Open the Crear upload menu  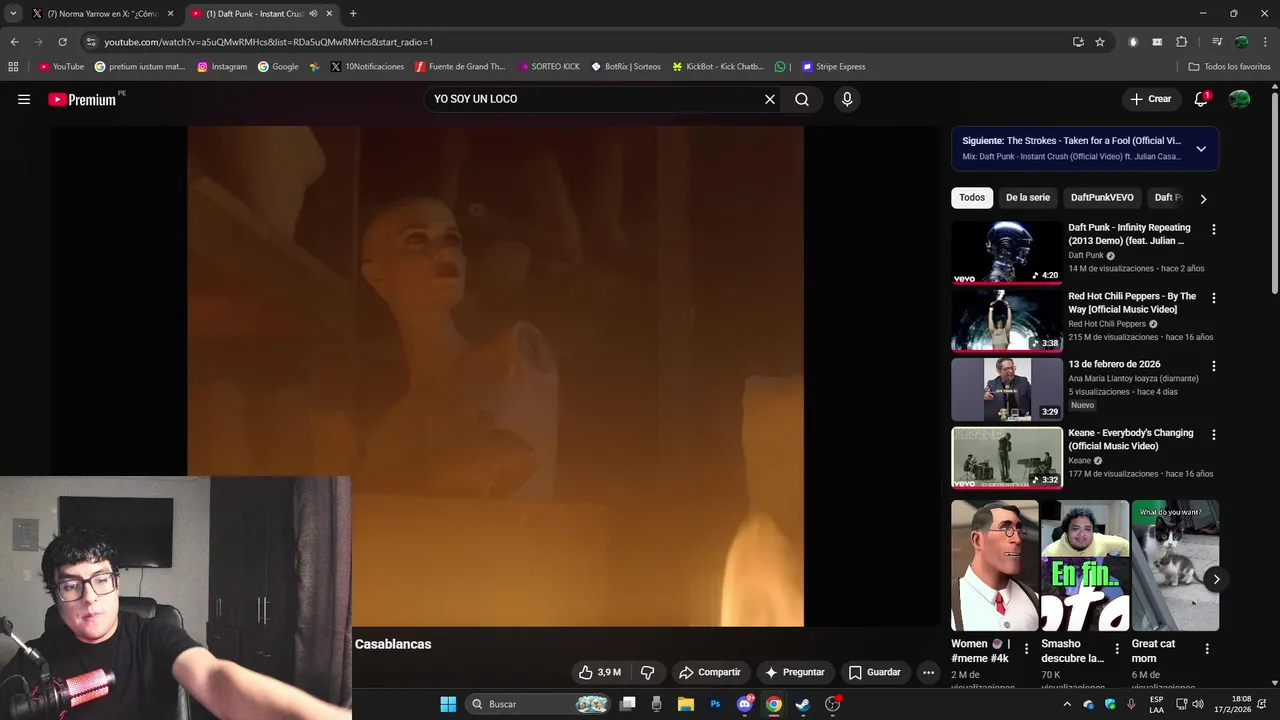coord(1150,99)
